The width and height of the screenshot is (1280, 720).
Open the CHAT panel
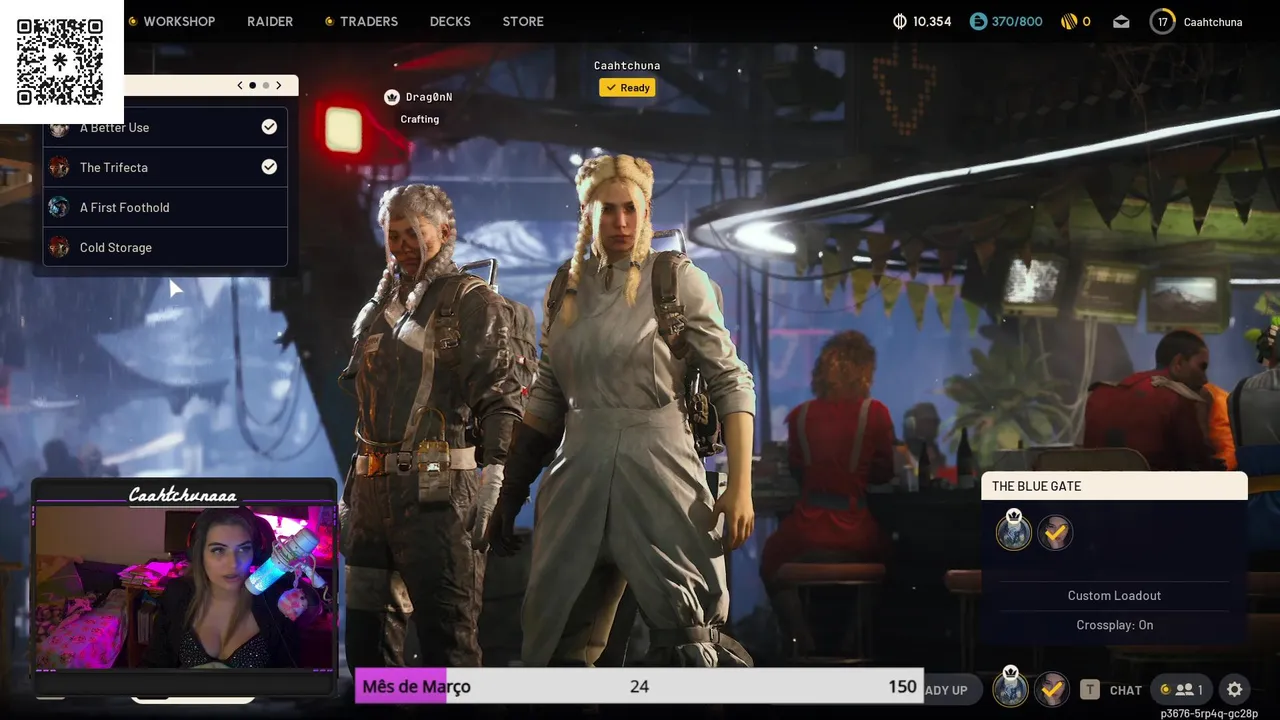pyautogui.click(x=1126, y=690)
